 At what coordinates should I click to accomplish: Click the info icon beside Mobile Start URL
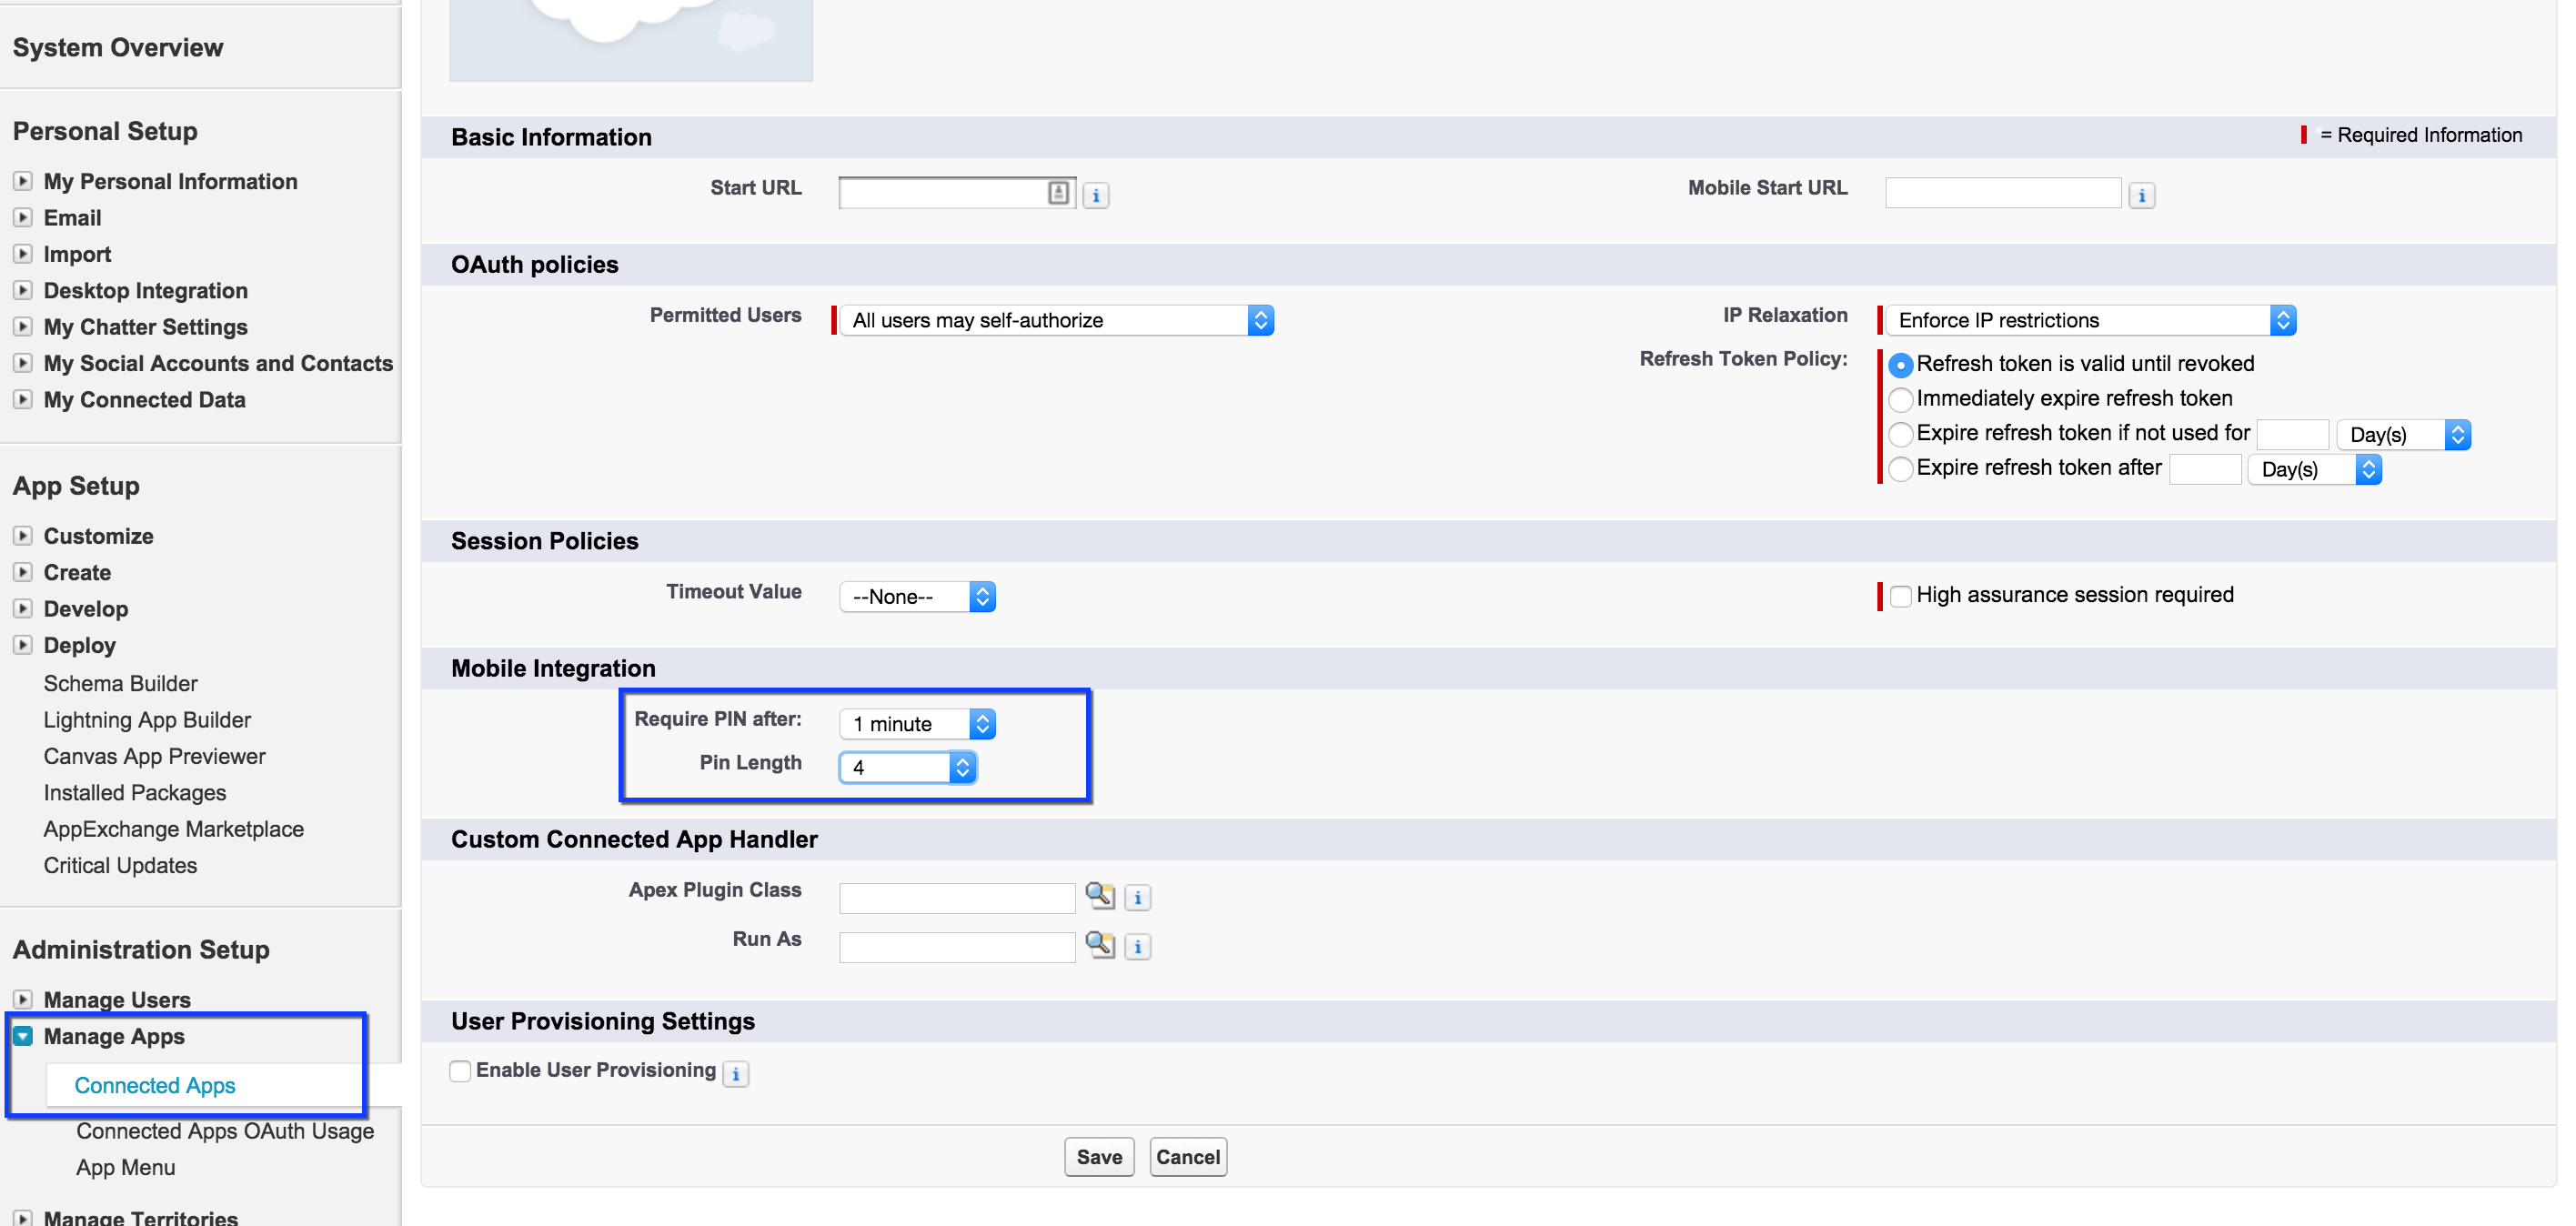pos(2142,195)
